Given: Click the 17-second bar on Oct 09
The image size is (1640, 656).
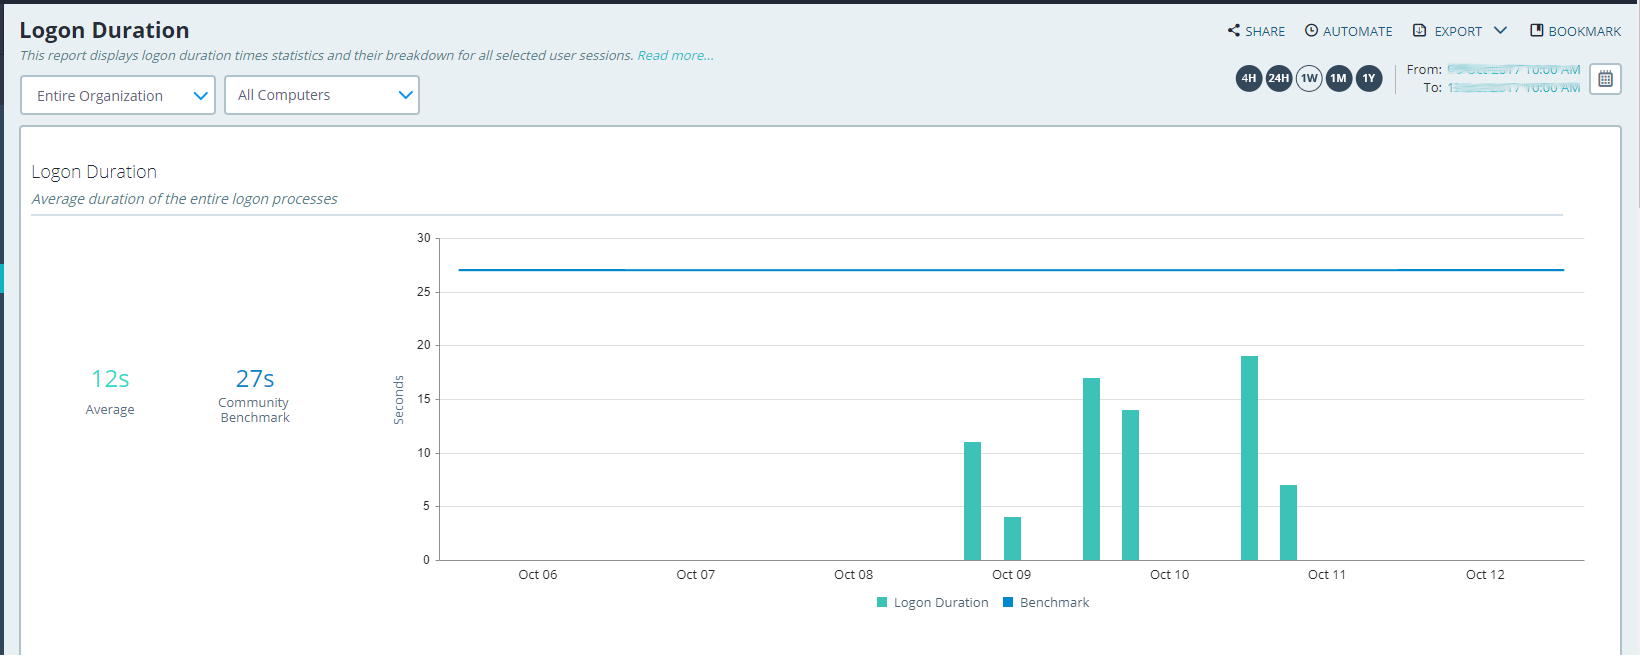Looking at the screenshot, I should (x=1091, y=469).
